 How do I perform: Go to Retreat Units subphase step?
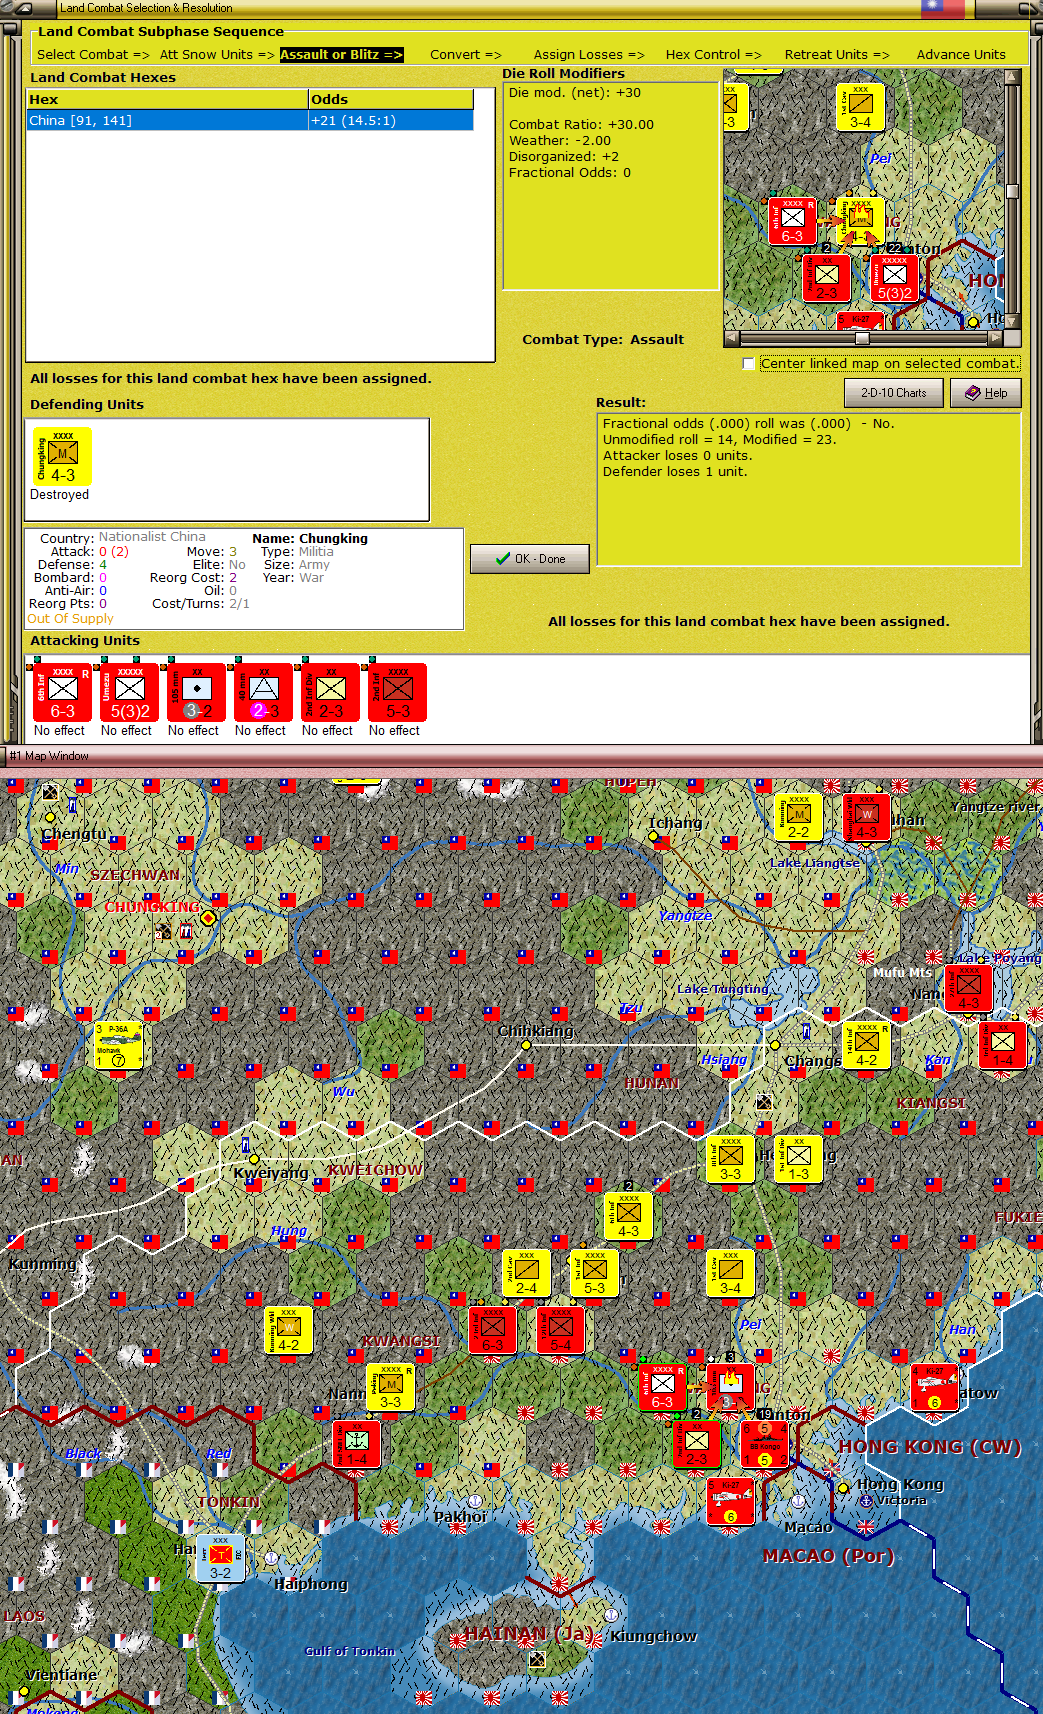pos(837,55)
